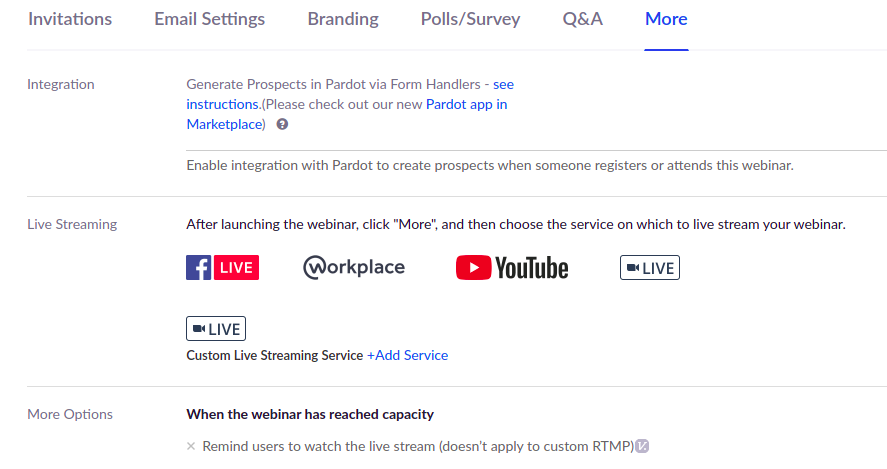Click the Remind users to watch live stream text
The image size is (887, 469).
click(418, 446)
